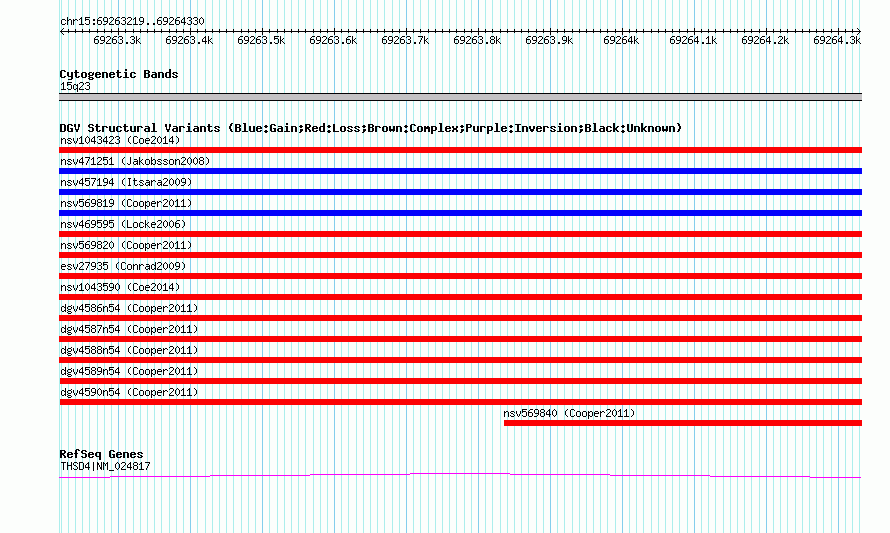The width and height of the screenshot is (890, 533).
Task: Open the dgv4588n54 (Cooper2011) variant label
Action: [x=129, y=350]
